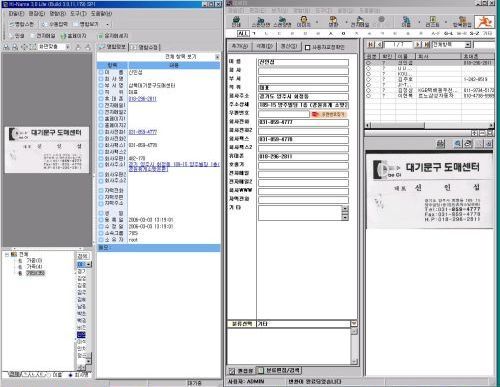The height and width of the screenshot is (387, 500).
Task: Collapse 전체 항목 보기 panel arrow
Action: (x=217, y=57)
